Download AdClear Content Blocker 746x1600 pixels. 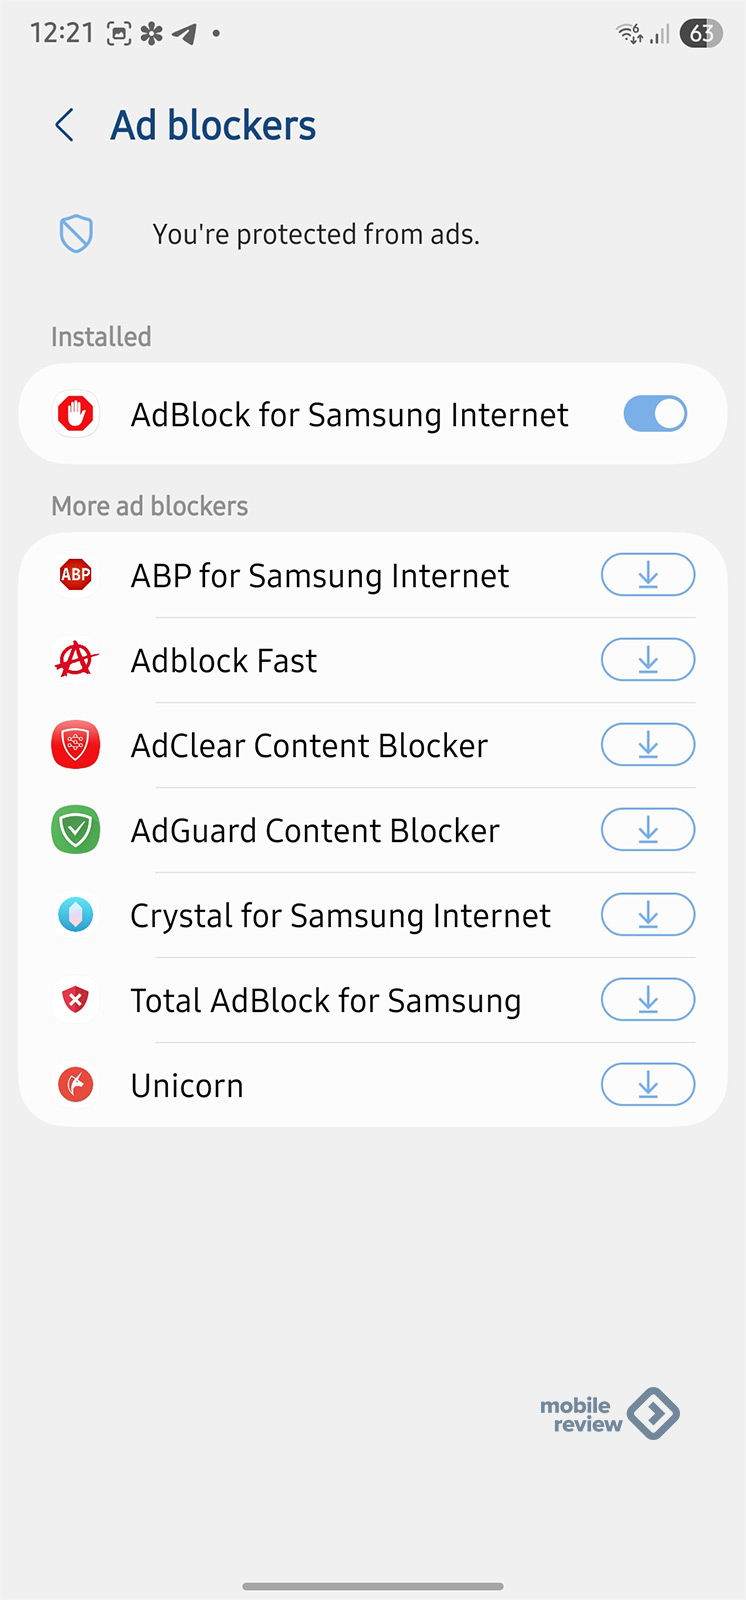pyautogui.click(x=648, y=745)
